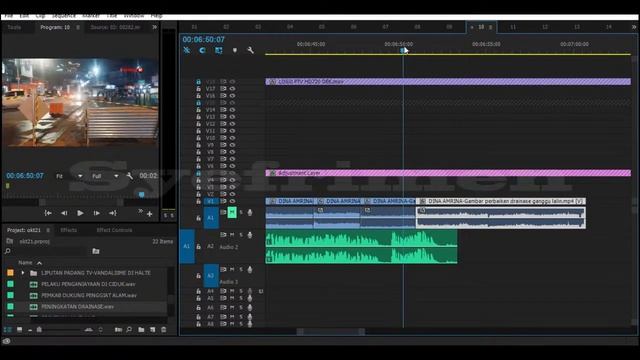This screenshot has width=640, height=360.
Task: Click Program monitor timecode 00:06:50:07
Action: pos(25,176)
